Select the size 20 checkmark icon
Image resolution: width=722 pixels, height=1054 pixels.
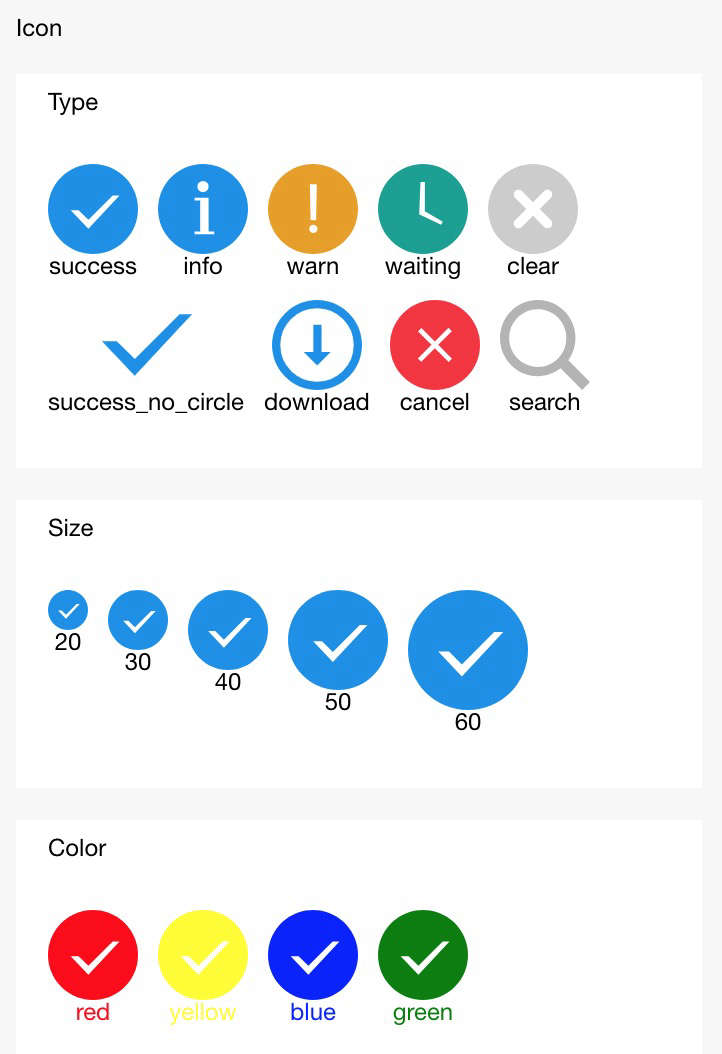tap(68, 610)
